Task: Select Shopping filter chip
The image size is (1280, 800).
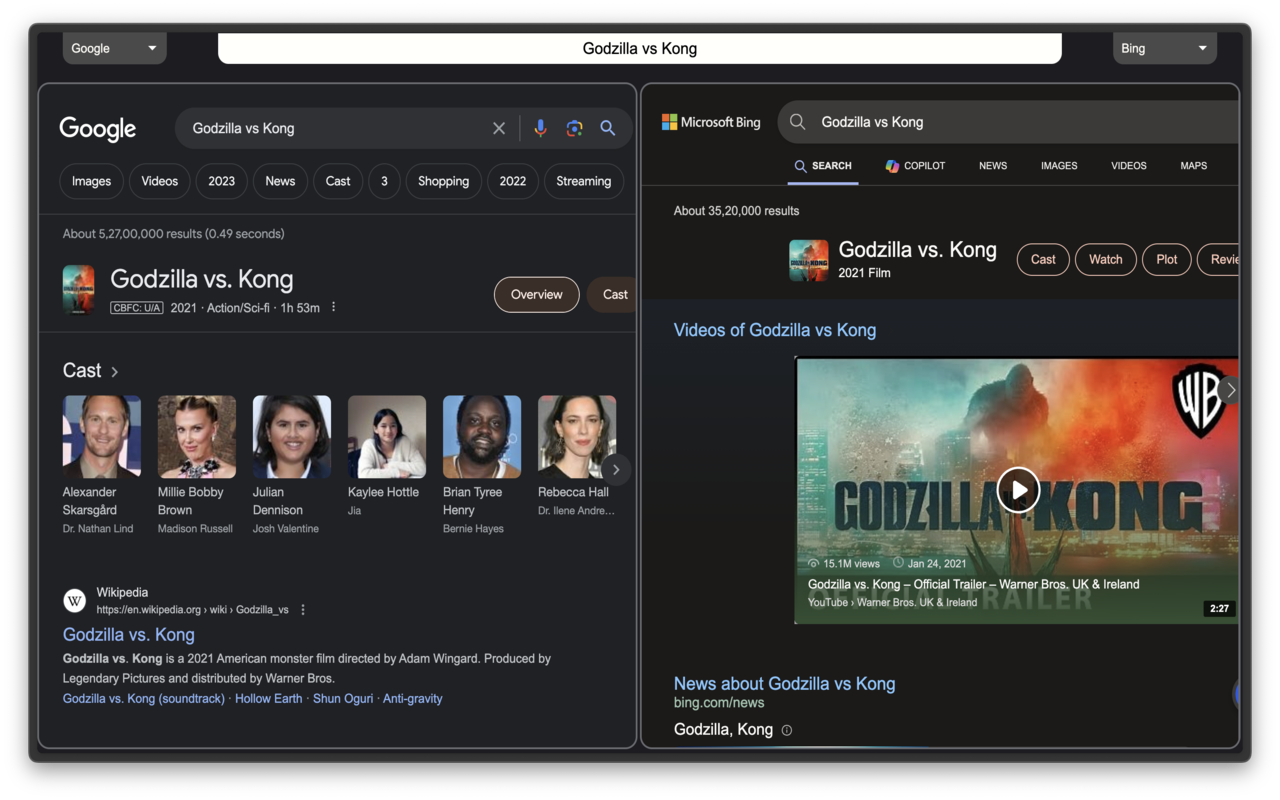Action: pos(443,181)
